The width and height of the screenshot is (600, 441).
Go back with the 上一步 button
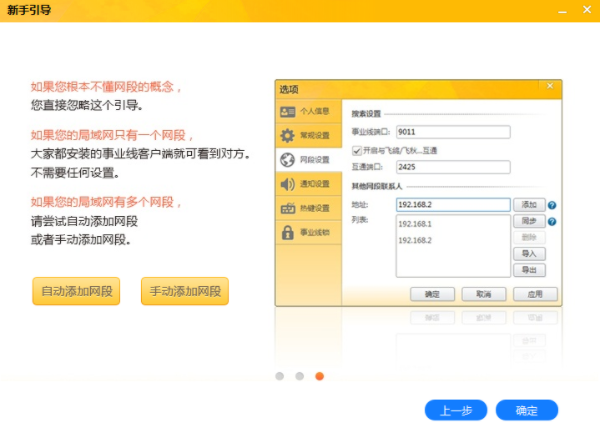(x=456, y=410)
